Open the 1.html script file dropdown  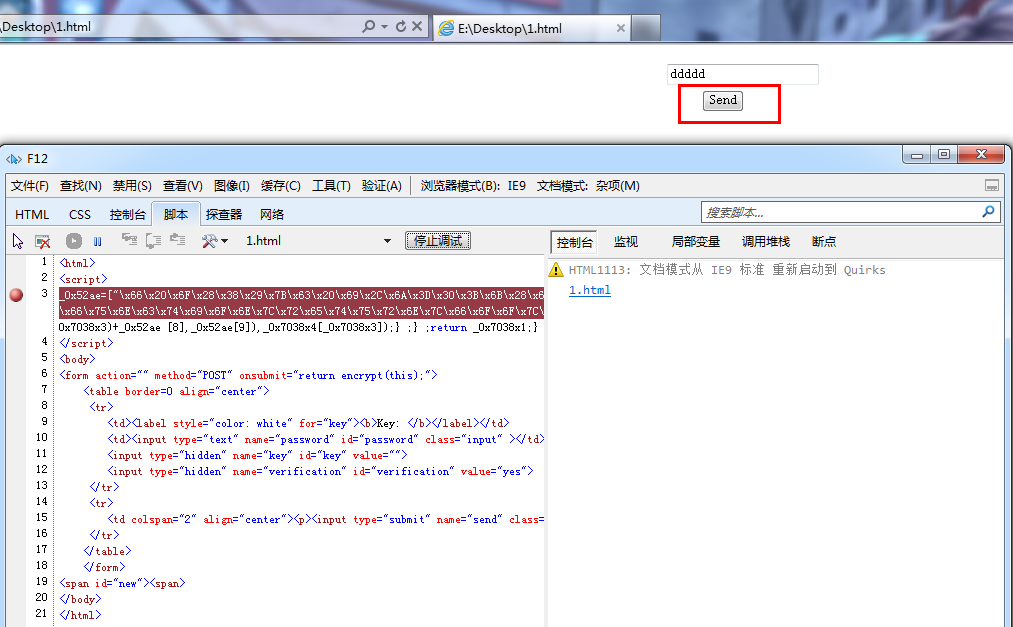point(318,241)
